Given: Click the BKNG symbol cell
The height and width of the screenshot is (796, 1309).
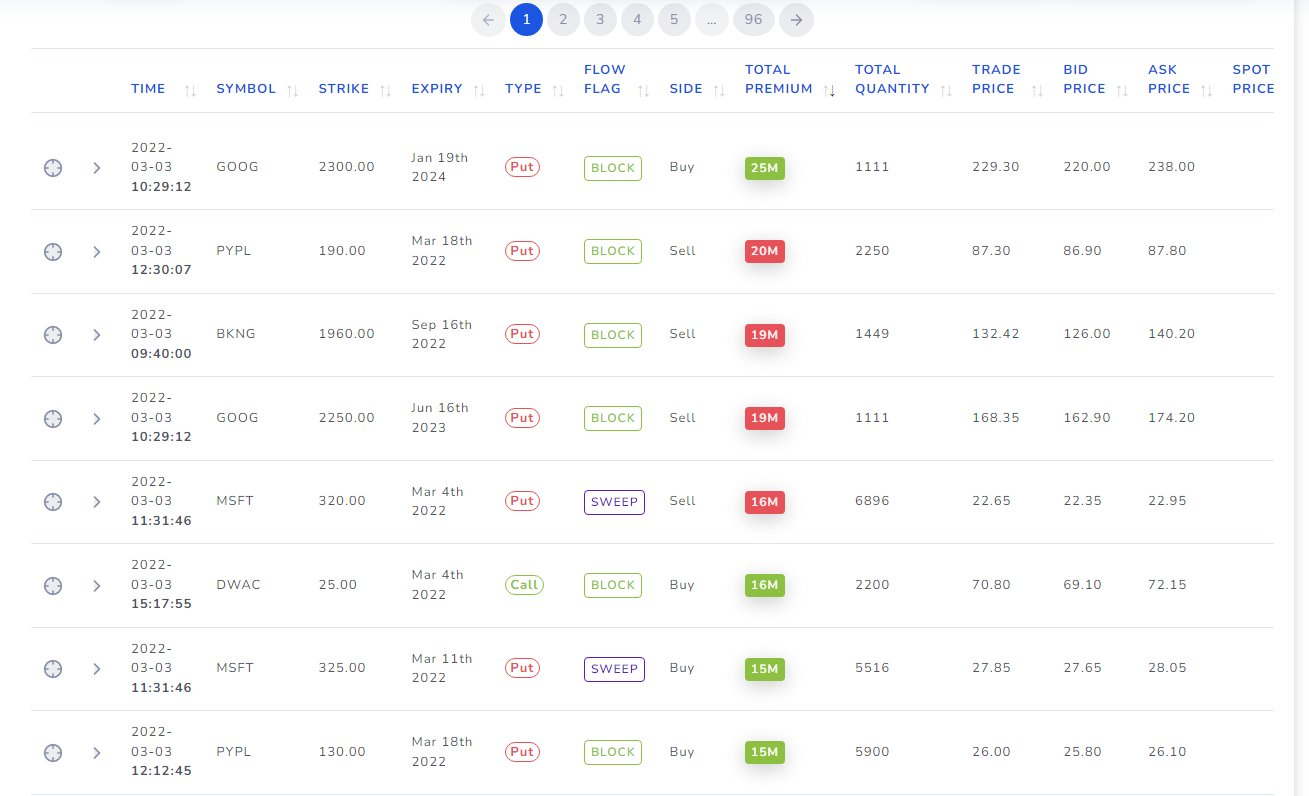Looking at the screenshot, I should pyautogui.click(x=236, y=334).
